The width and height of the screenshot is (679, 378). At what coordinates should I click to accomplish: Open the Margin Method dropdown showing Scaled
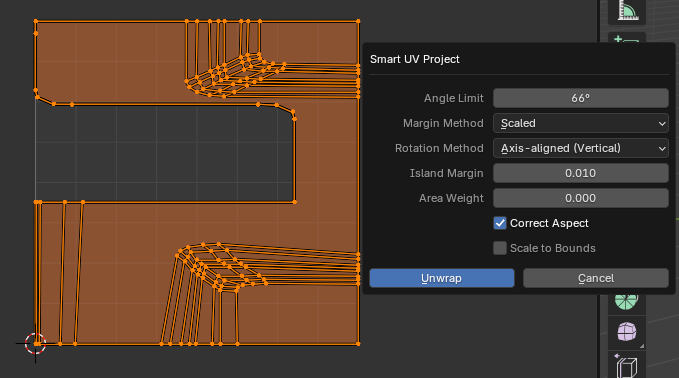(x=581, y=123)
